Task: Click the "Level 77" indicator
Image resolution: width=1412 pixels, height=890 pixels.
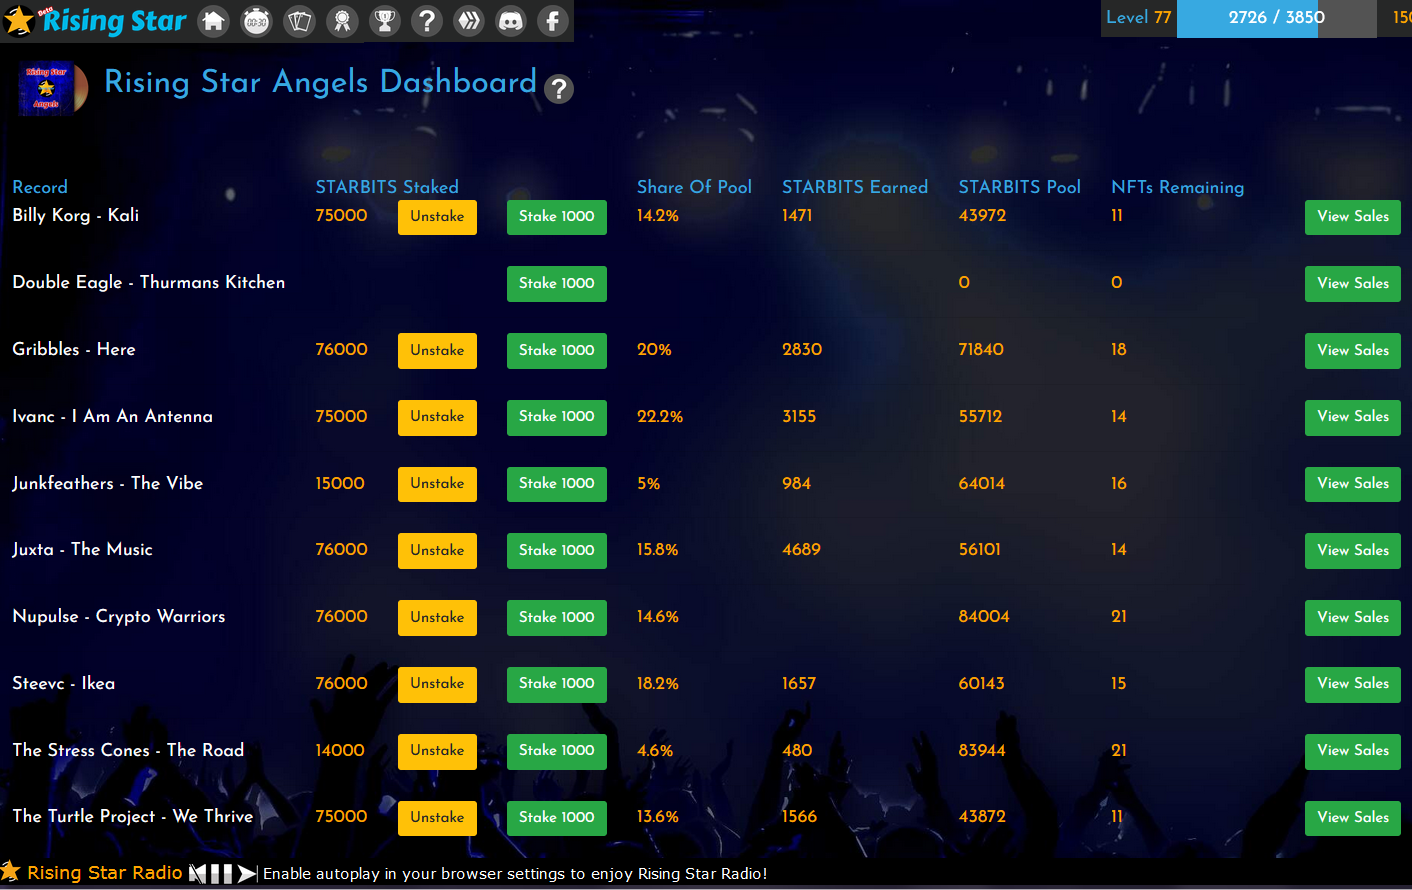Action: 1138,18
